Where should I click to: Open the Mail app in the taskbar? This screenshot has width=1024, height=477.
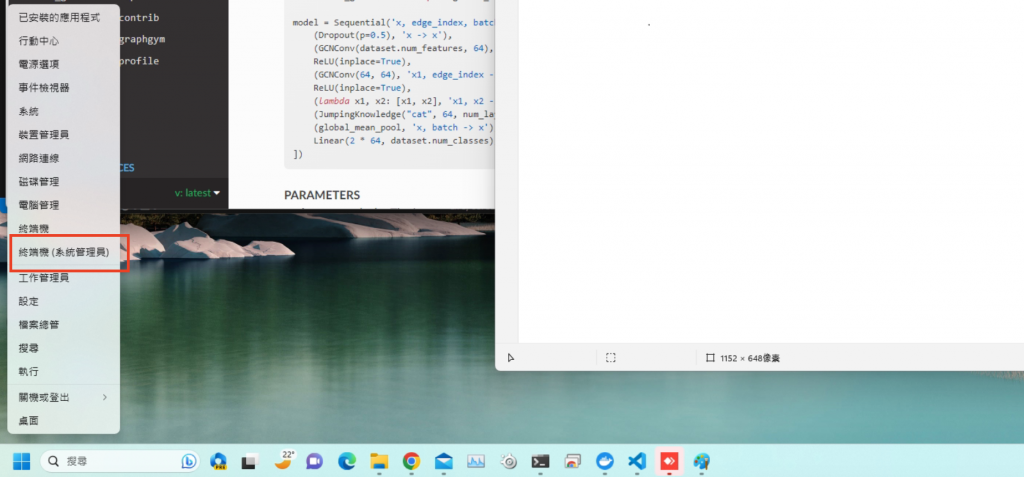coord(443,462)
